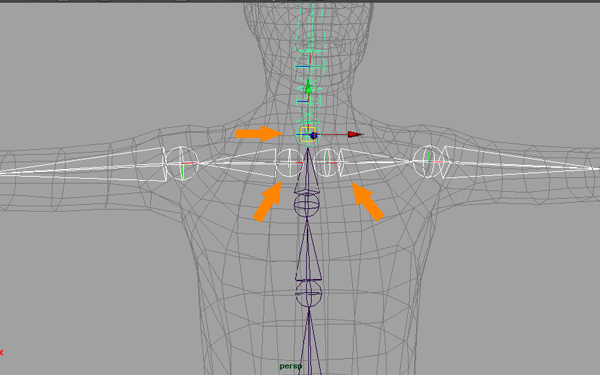This screenshot has width=600, height=375.
Task: Select the white outer shoulder joint sphere, right side
Action: 430,161
